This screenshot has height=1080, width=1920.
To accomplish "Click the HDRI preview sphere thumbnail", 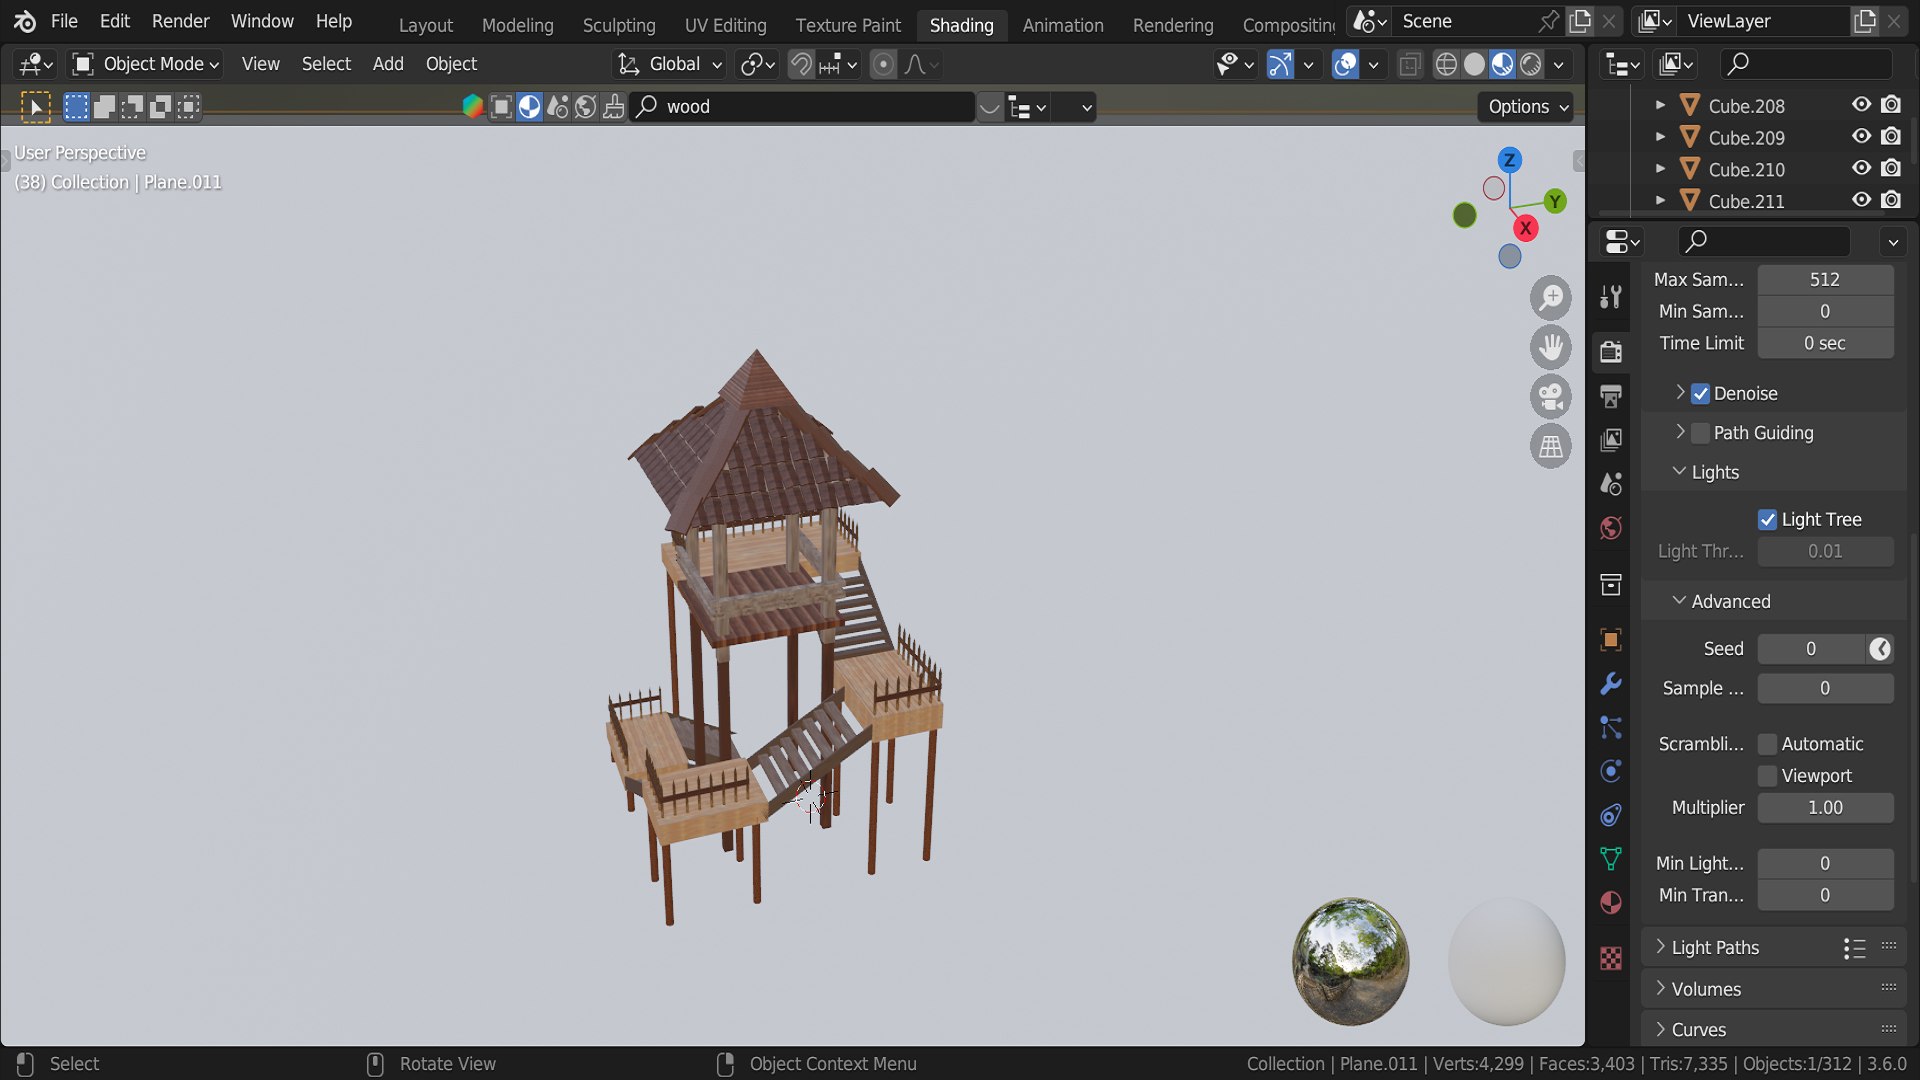I will point(1350,961).
